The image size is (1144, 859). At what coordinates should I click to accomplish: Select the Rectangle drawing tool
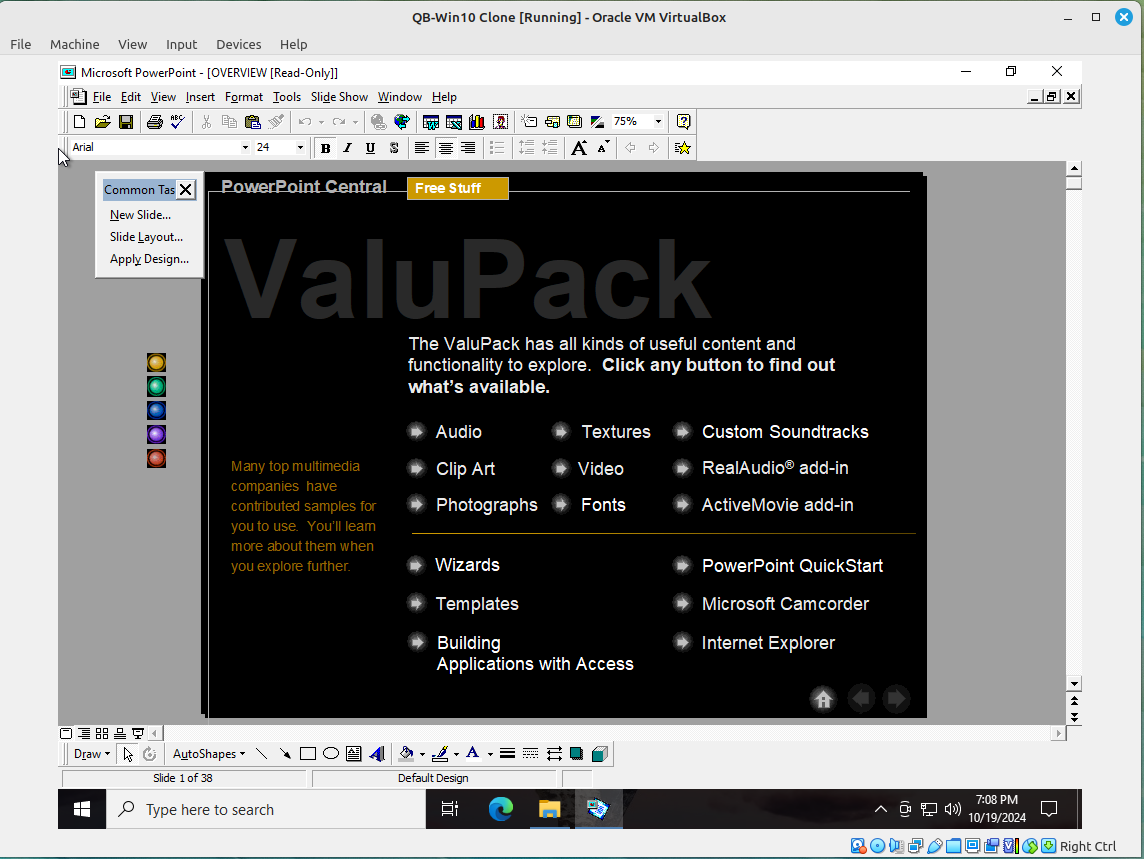(x=308, y=754)
